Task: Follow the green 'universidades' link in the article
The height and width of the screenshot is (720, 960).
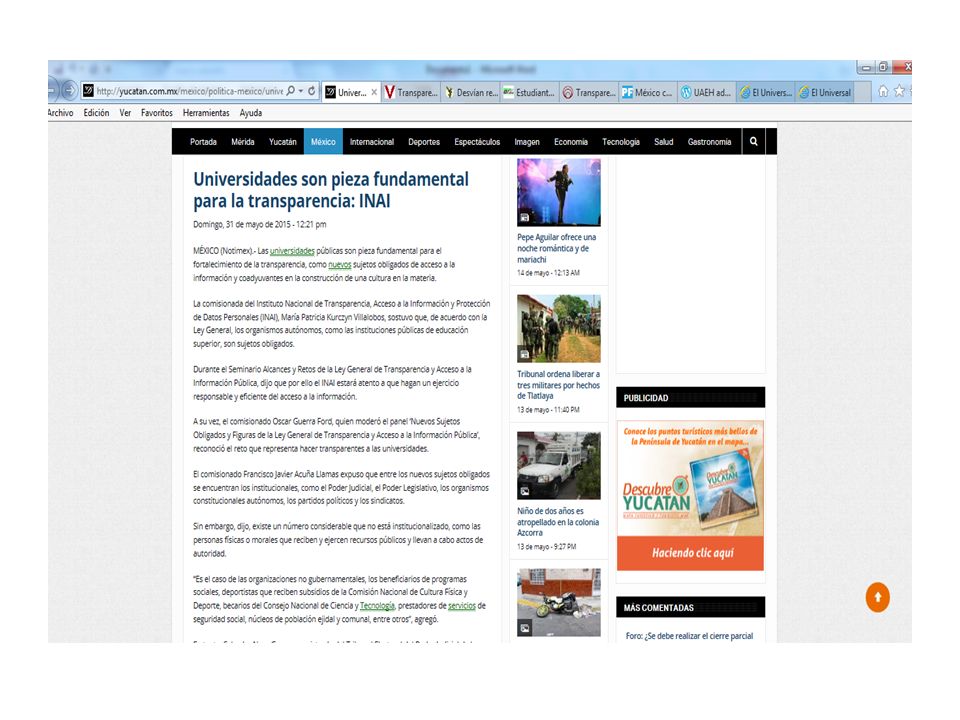Action: pyautogui.click(x=292, y=251)
